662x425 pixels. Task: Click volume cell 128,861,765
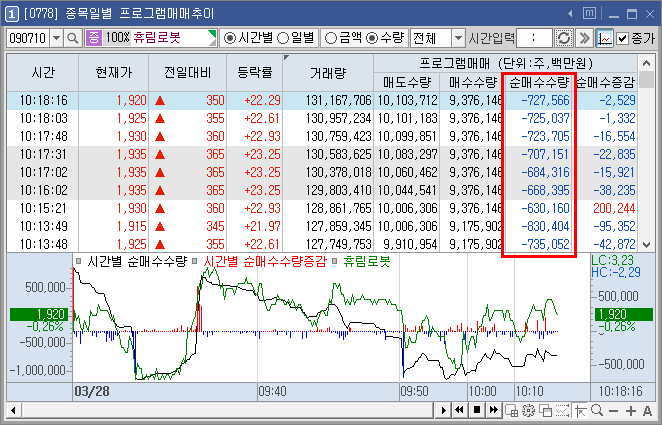coord(338,208)
